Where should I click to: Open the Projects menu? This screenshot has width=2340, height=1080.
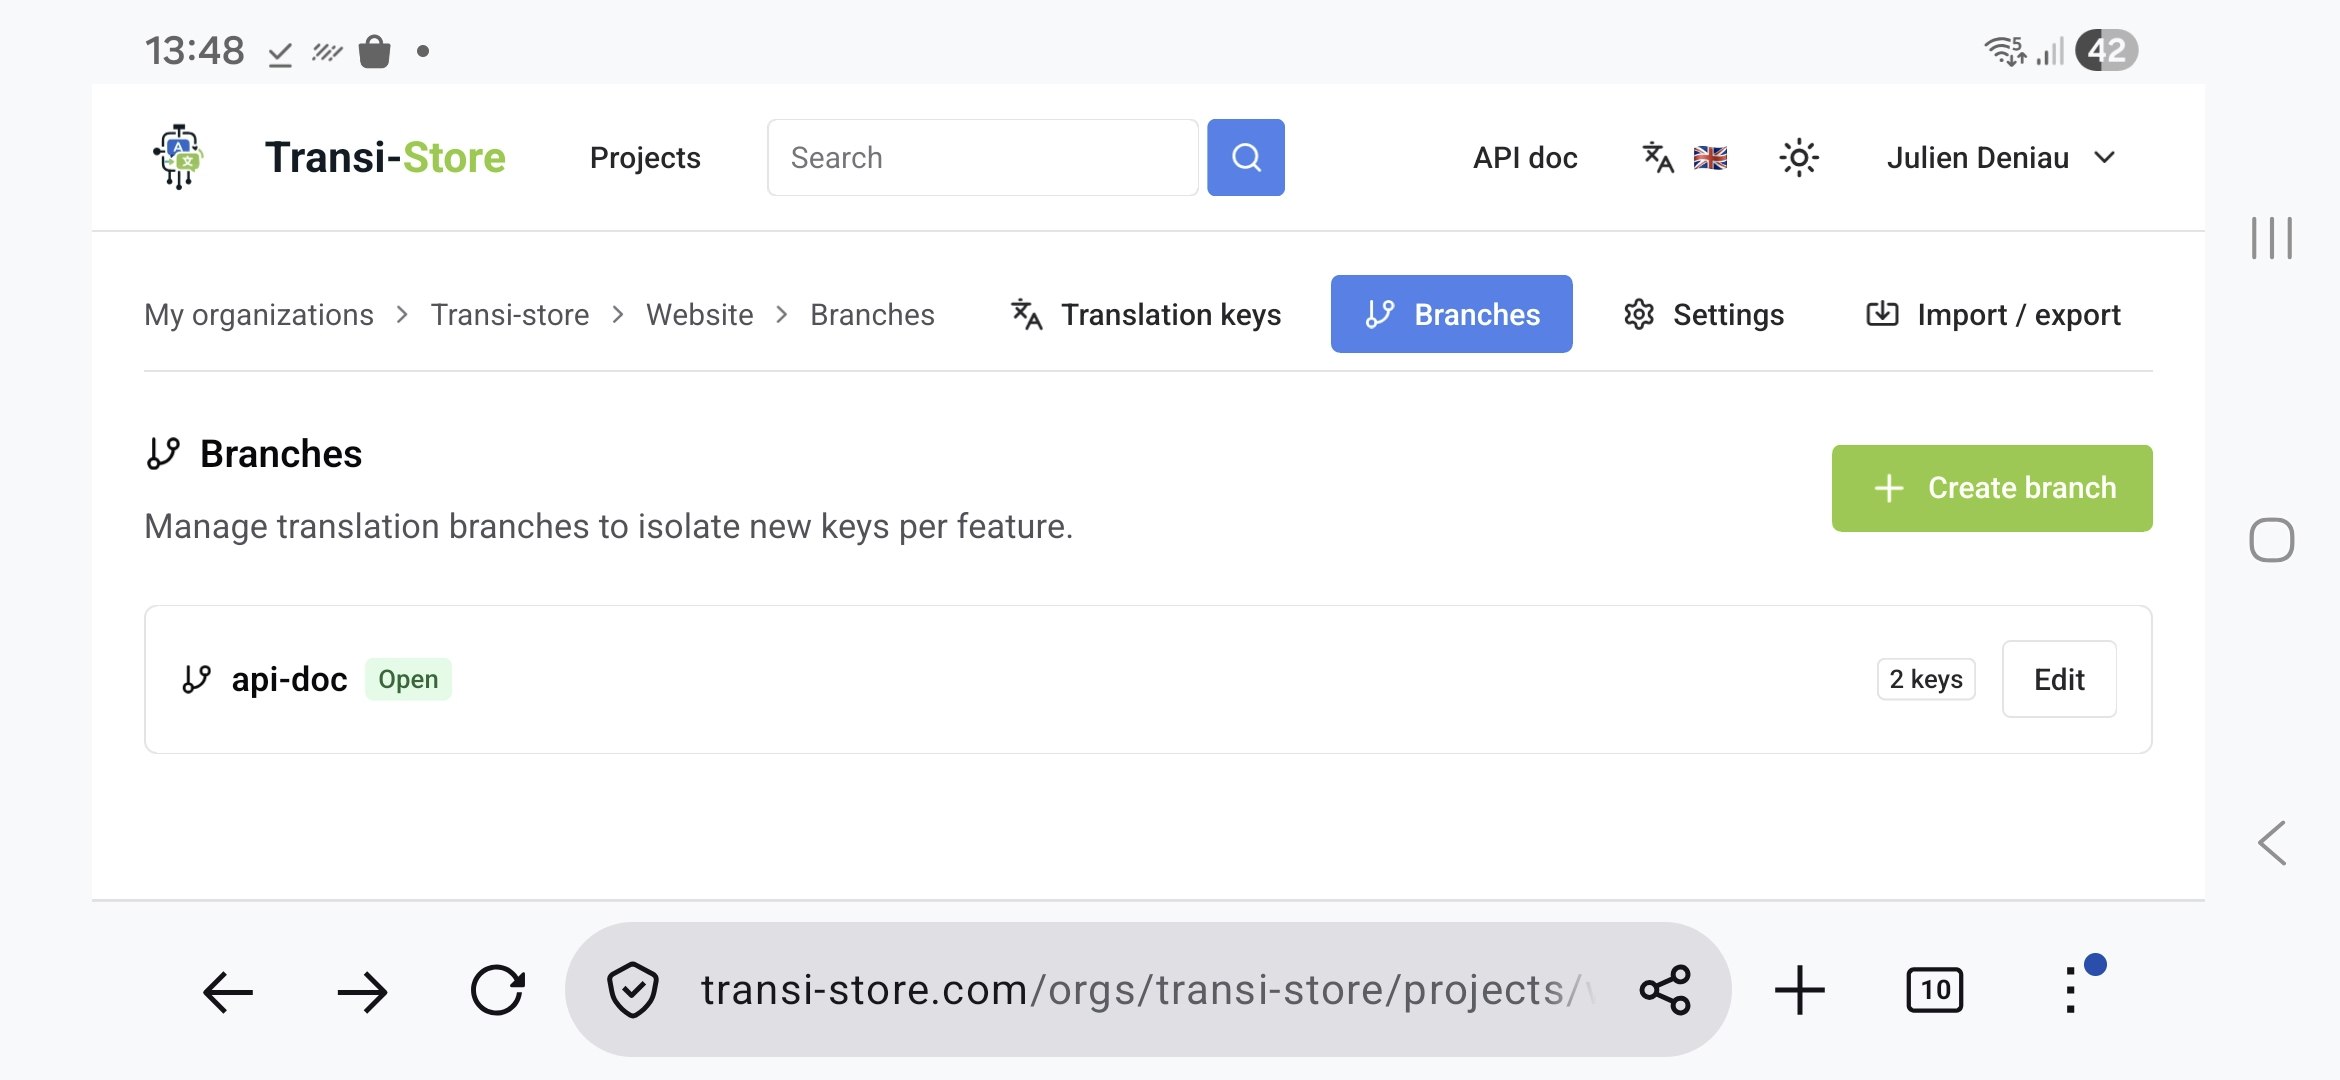pos(644,157)
